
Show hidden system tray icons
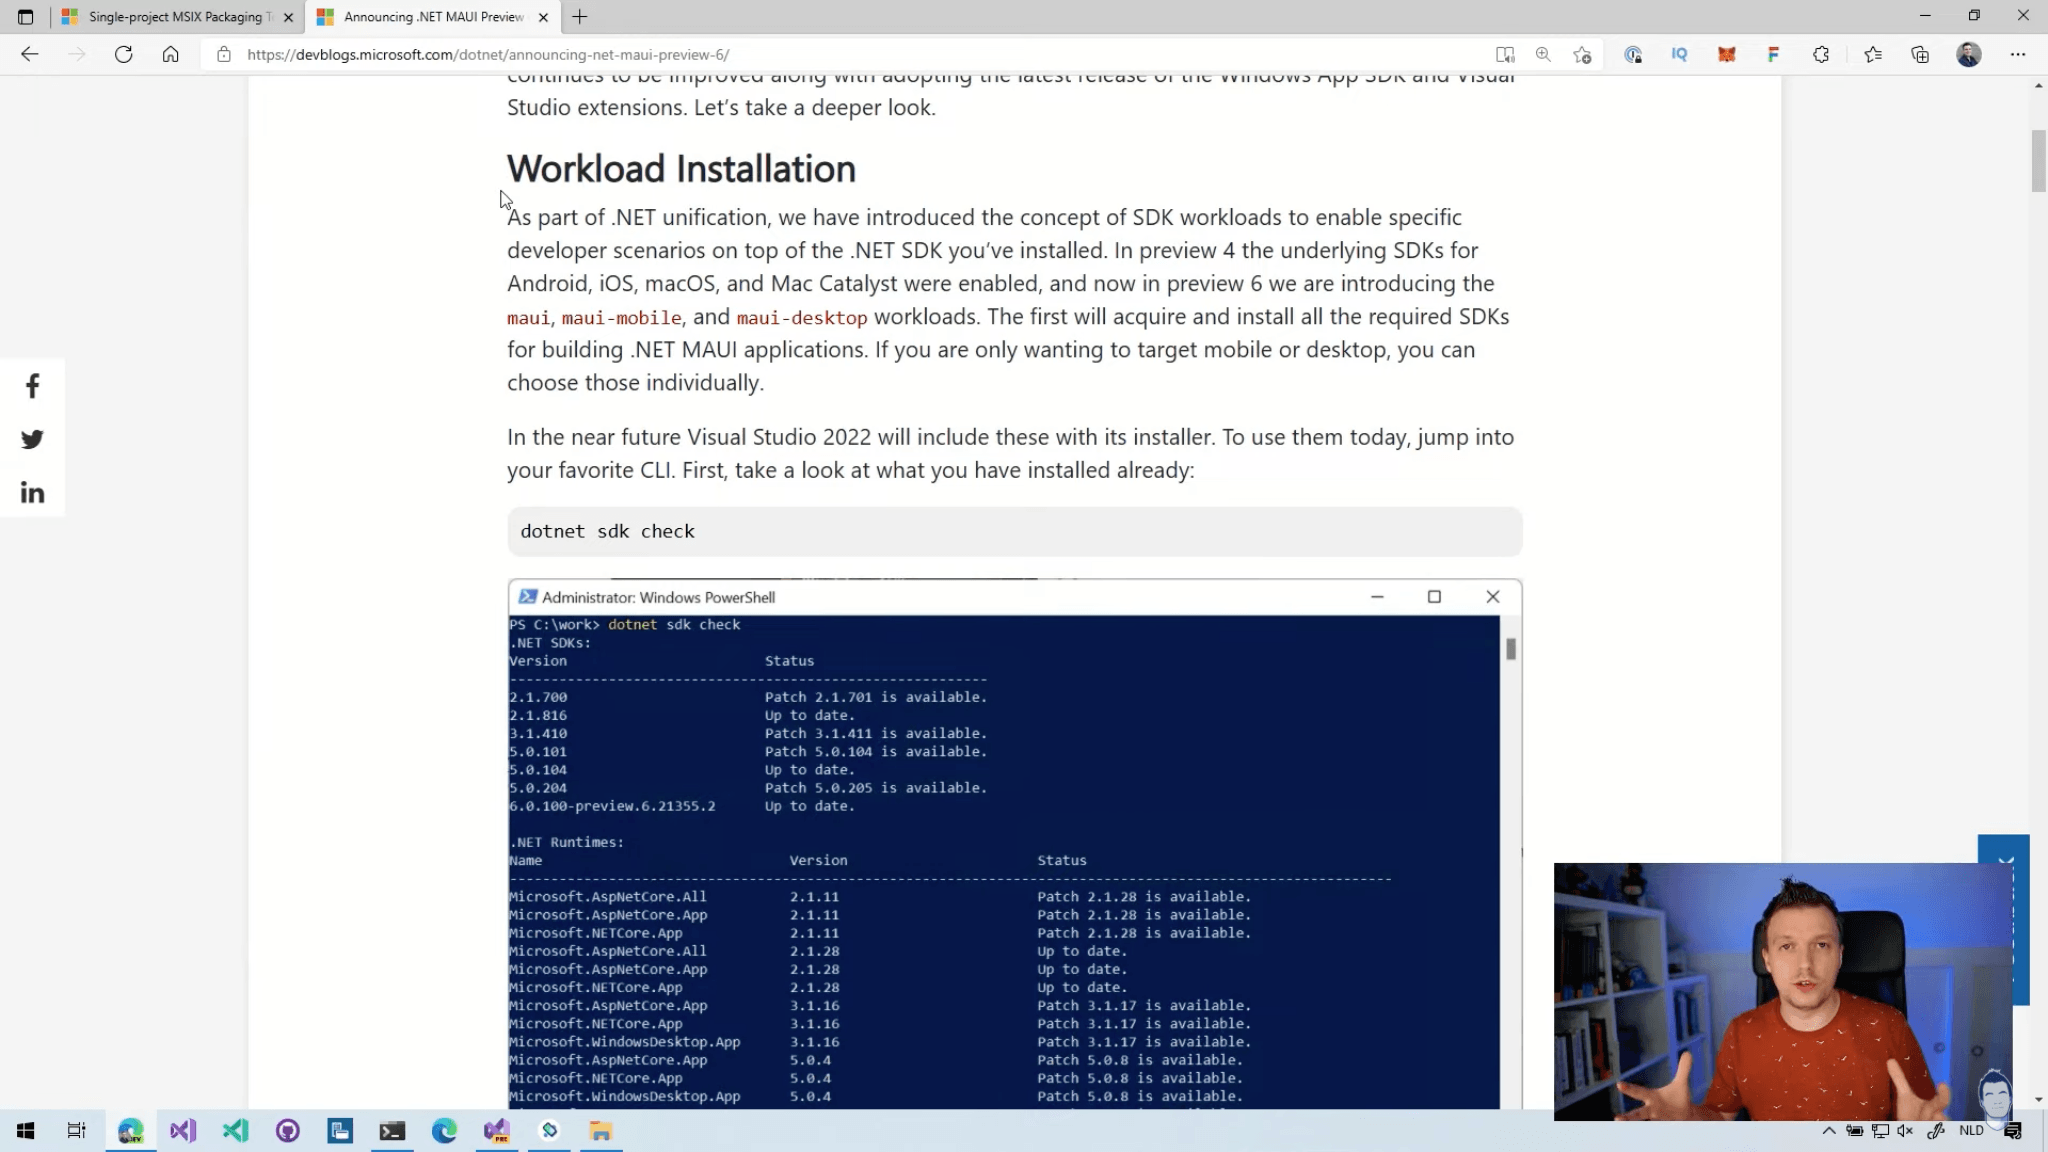tap(1829, 1131)
